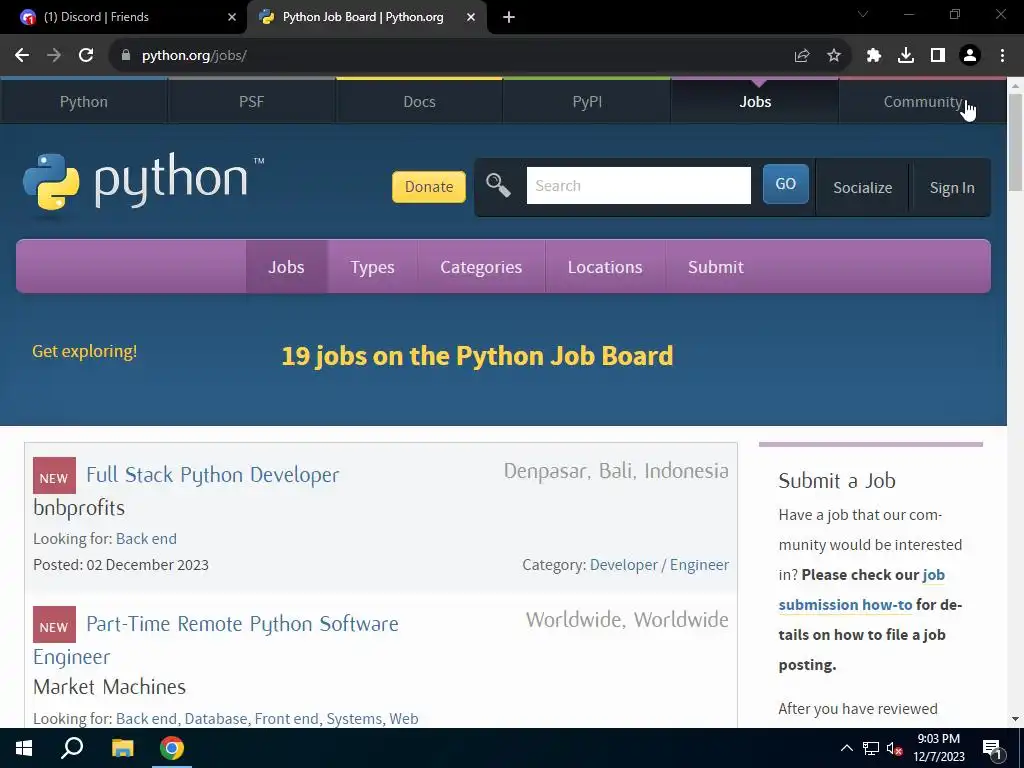
Task: Click the python.org/jobs/ address bar
Action: [451, 56]
